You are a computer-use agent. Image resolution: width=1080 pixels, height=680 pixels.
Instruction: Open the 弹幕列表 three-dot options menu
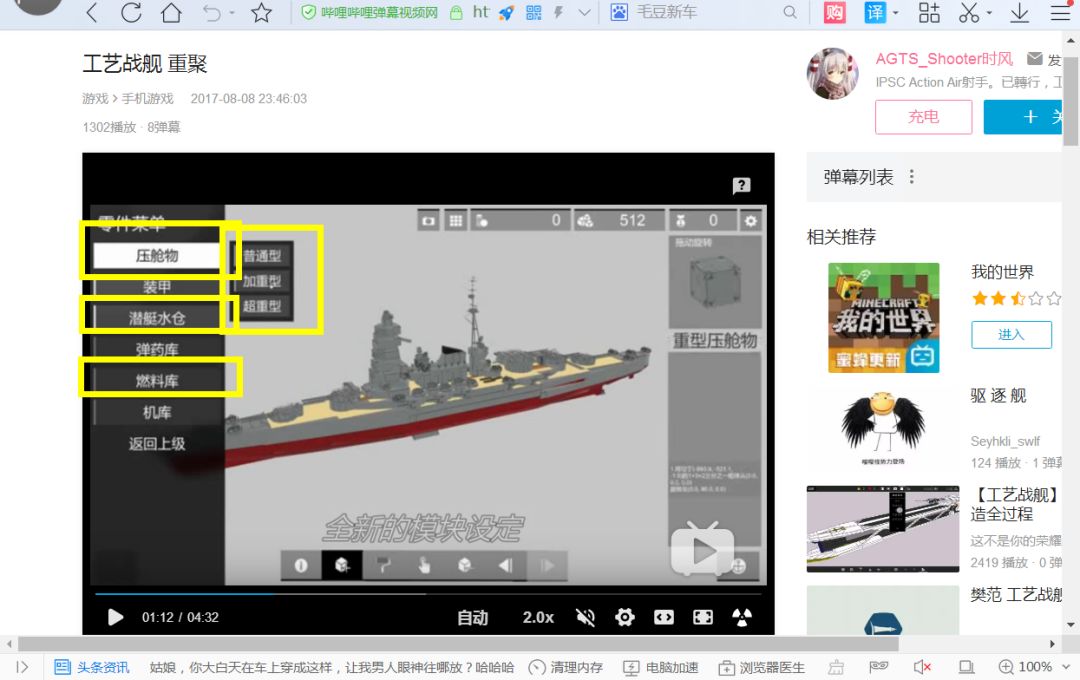912,177
